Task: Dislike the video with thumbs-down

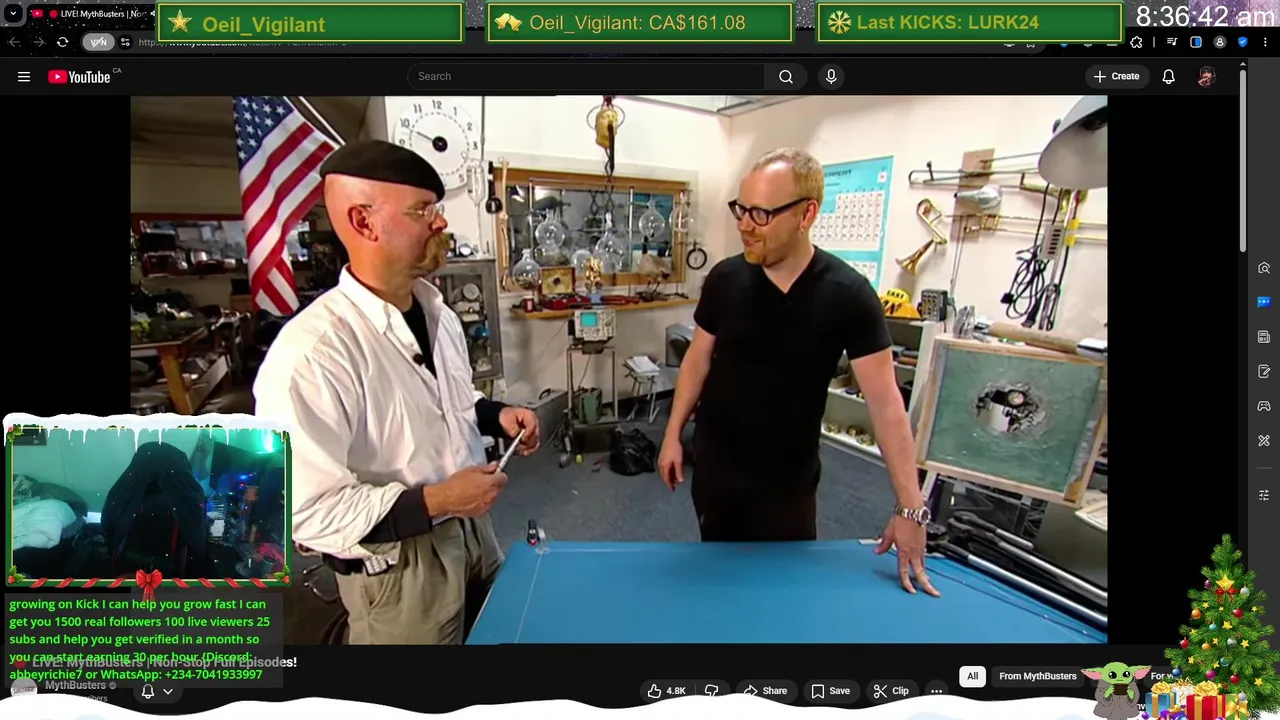Action: click(712, 691)
